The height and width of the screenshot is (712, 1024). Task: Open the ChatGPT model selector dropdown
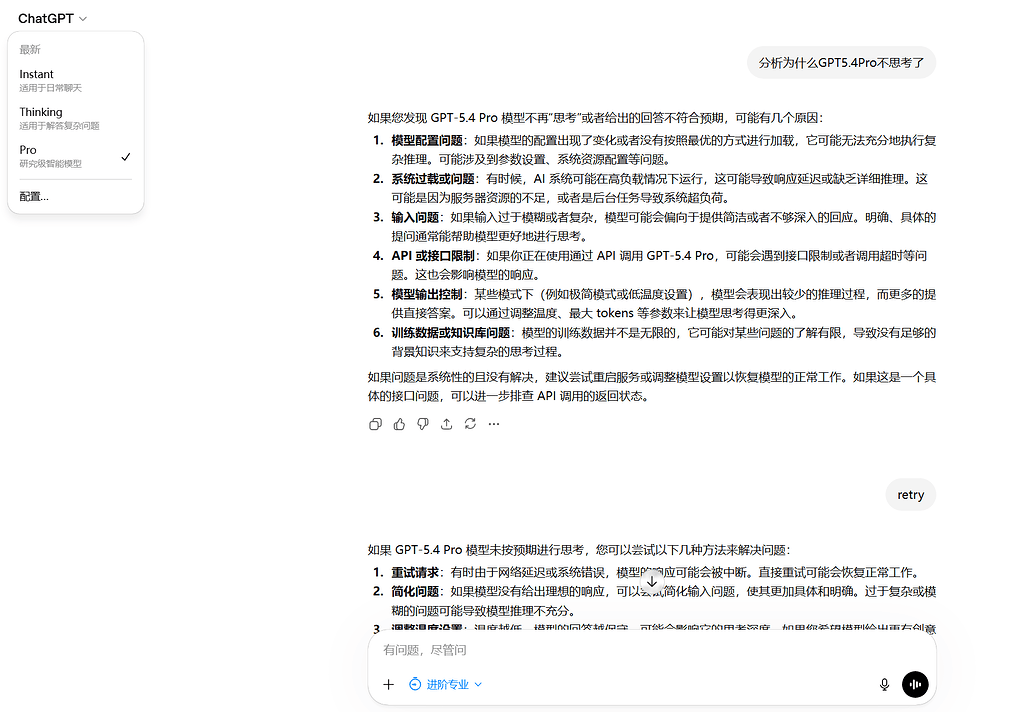[x=52, y=18]
